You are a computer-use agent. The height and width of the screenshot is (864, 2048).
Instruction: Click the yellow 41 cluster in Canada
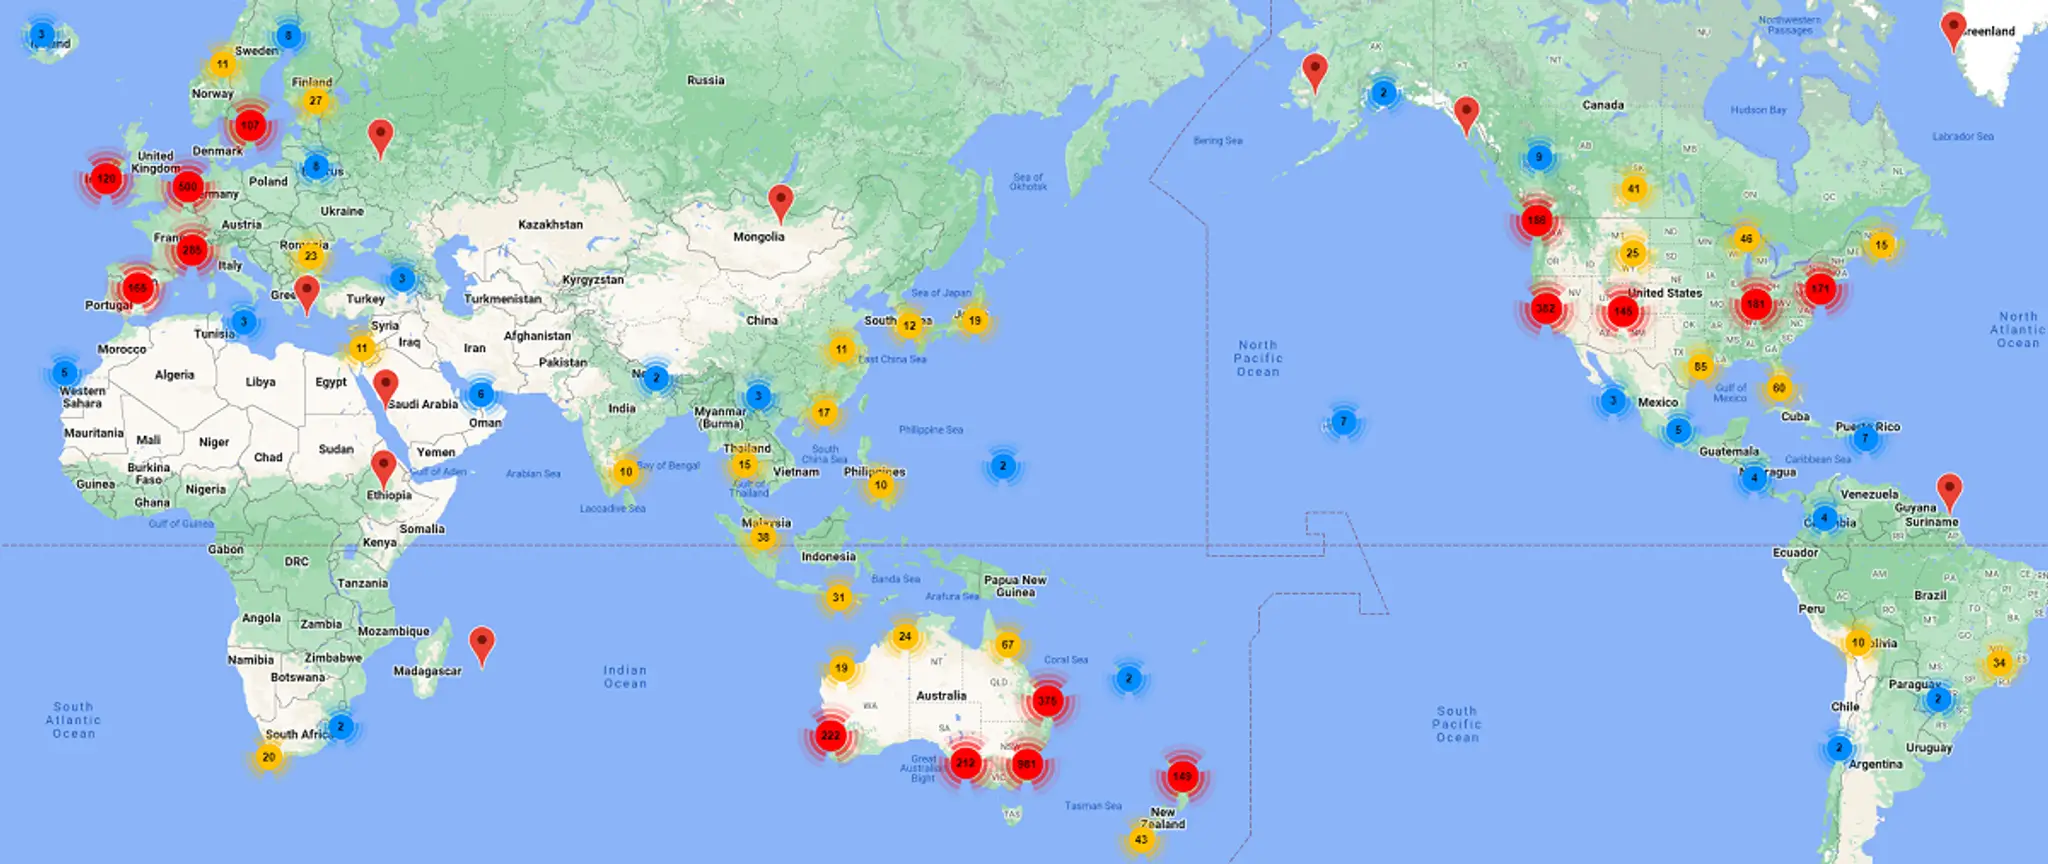point(1633,189)
